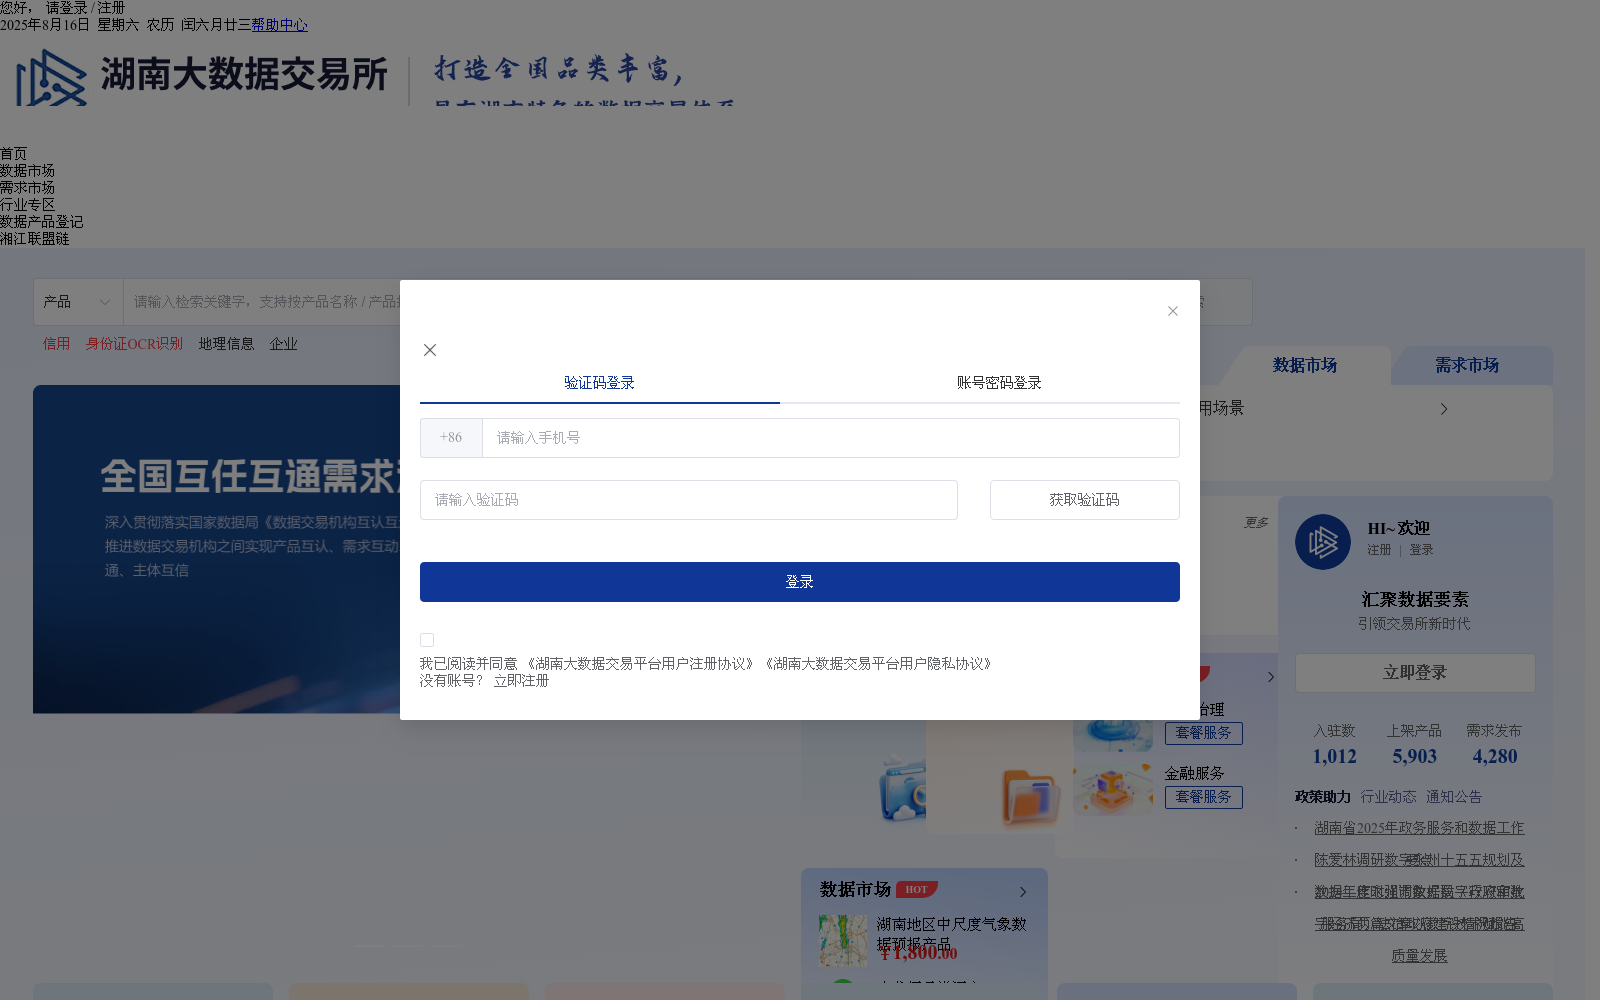Expand 数据市场 HOT card chevron
The image size is (1600, 1000).
(1023, 892)
